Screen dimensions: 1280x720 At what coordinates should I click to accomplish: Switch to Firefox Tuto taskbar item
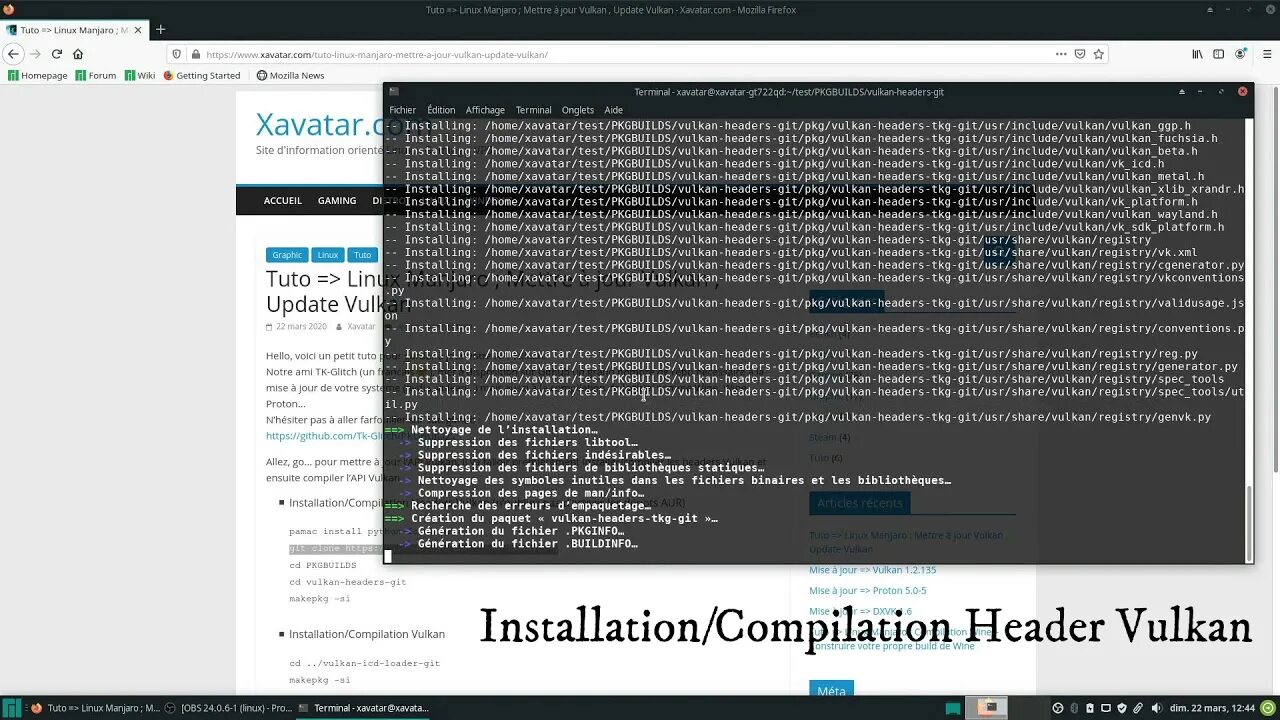96,708
